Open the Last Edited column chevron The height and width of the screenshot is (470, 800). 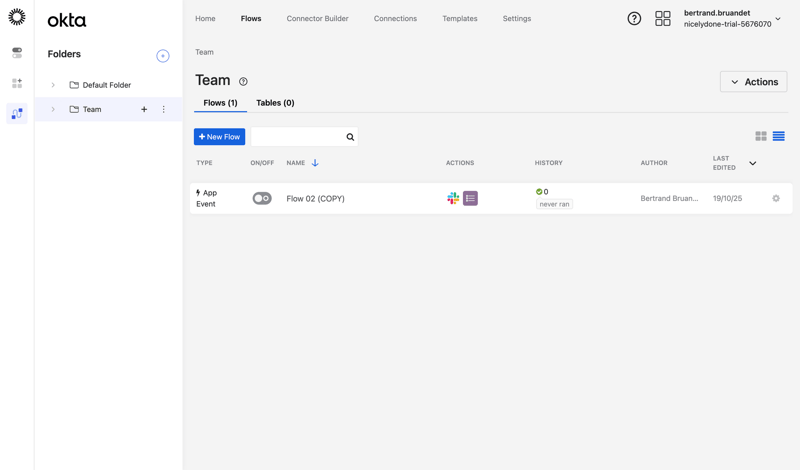click(753, 163)
